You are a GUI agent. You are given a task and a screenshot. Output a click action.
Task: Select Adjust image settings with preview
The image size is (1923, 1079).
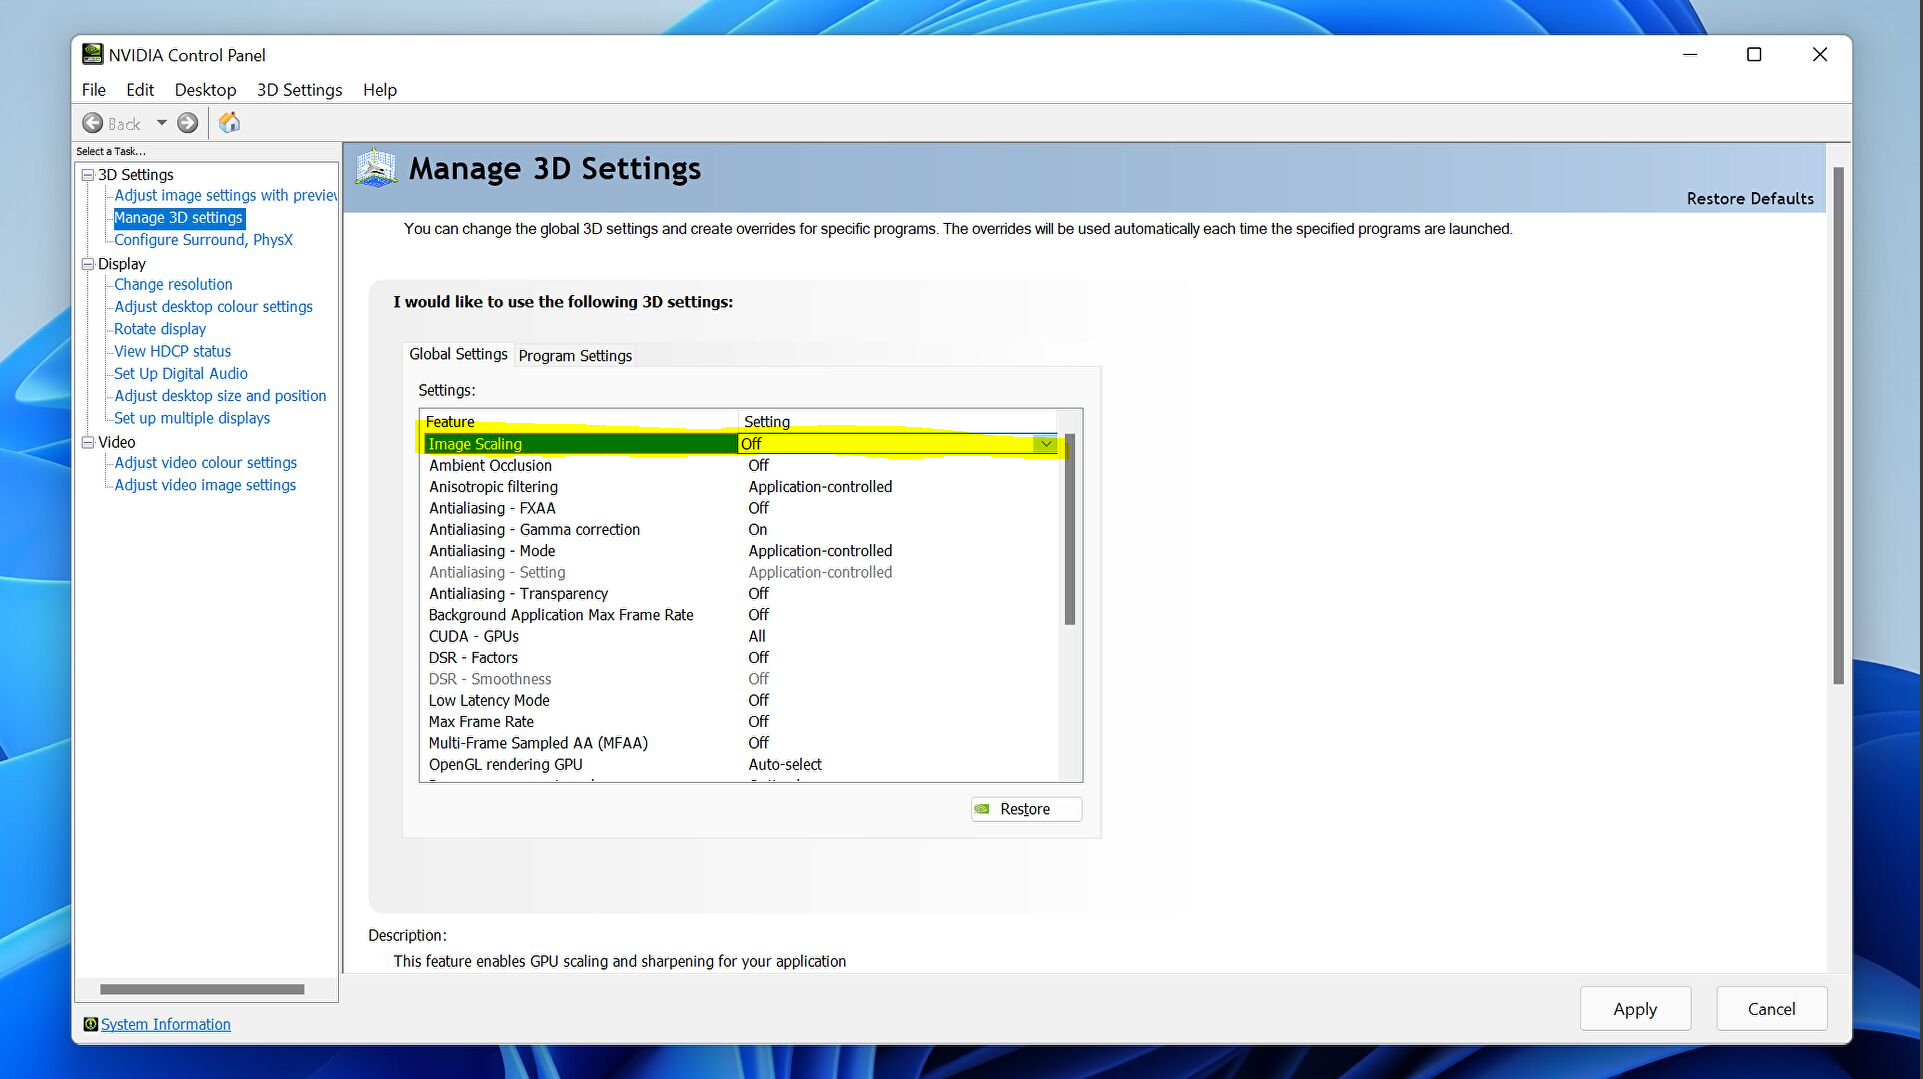point(225,196)
